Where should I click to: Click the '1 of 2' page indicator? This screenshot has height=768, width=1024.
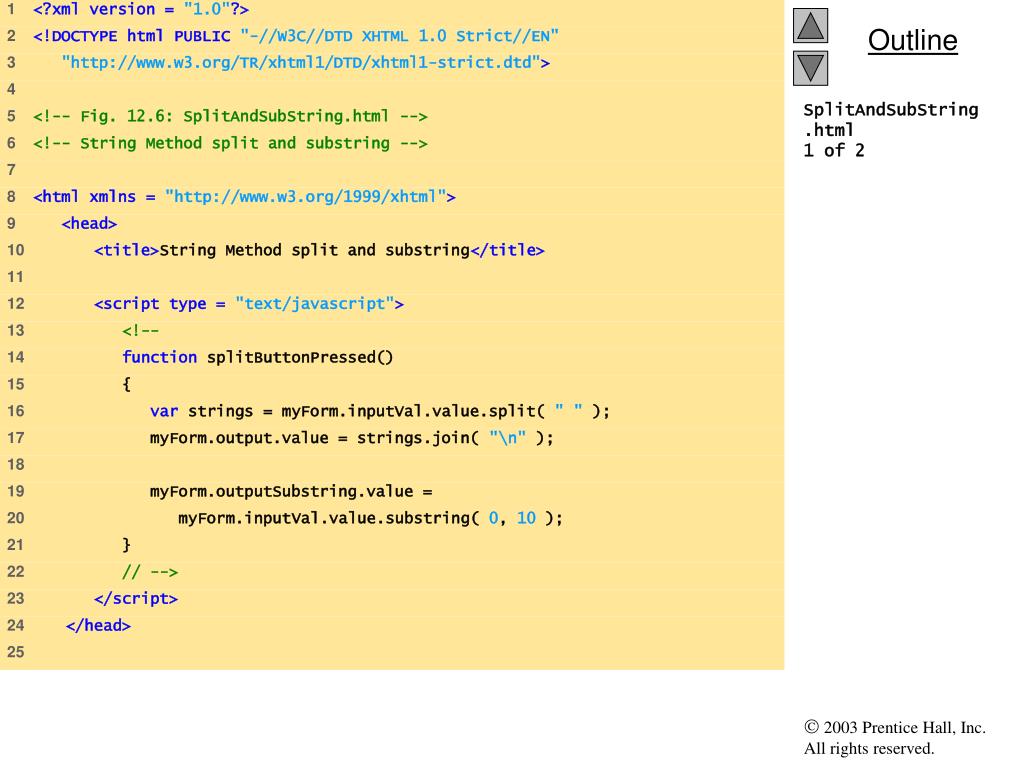tap(834, 151)
